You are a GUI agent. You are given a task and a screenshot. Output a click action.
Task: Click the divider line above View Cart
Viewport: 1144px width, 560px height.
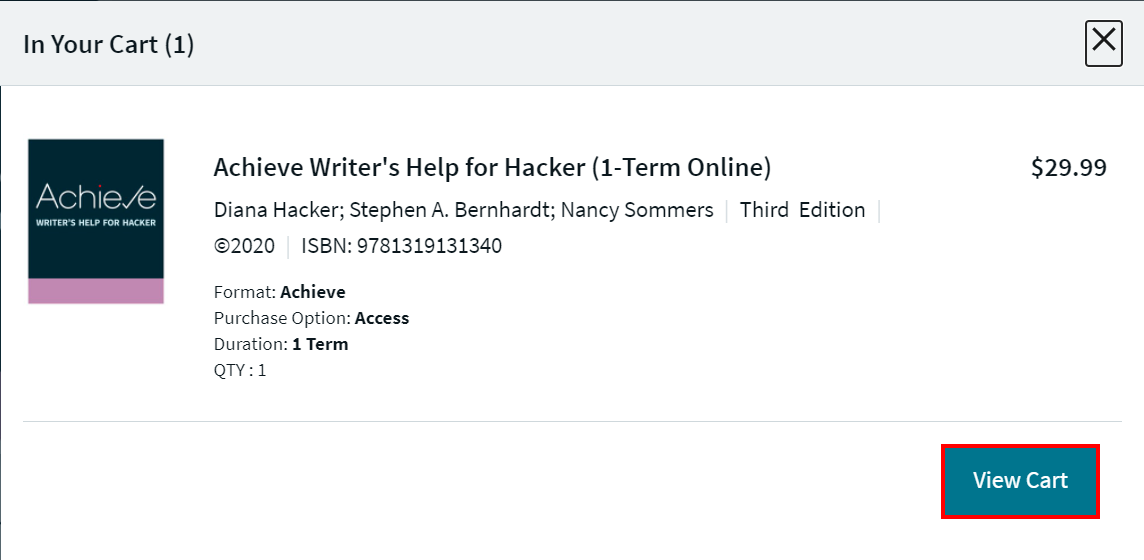[572, 421]
